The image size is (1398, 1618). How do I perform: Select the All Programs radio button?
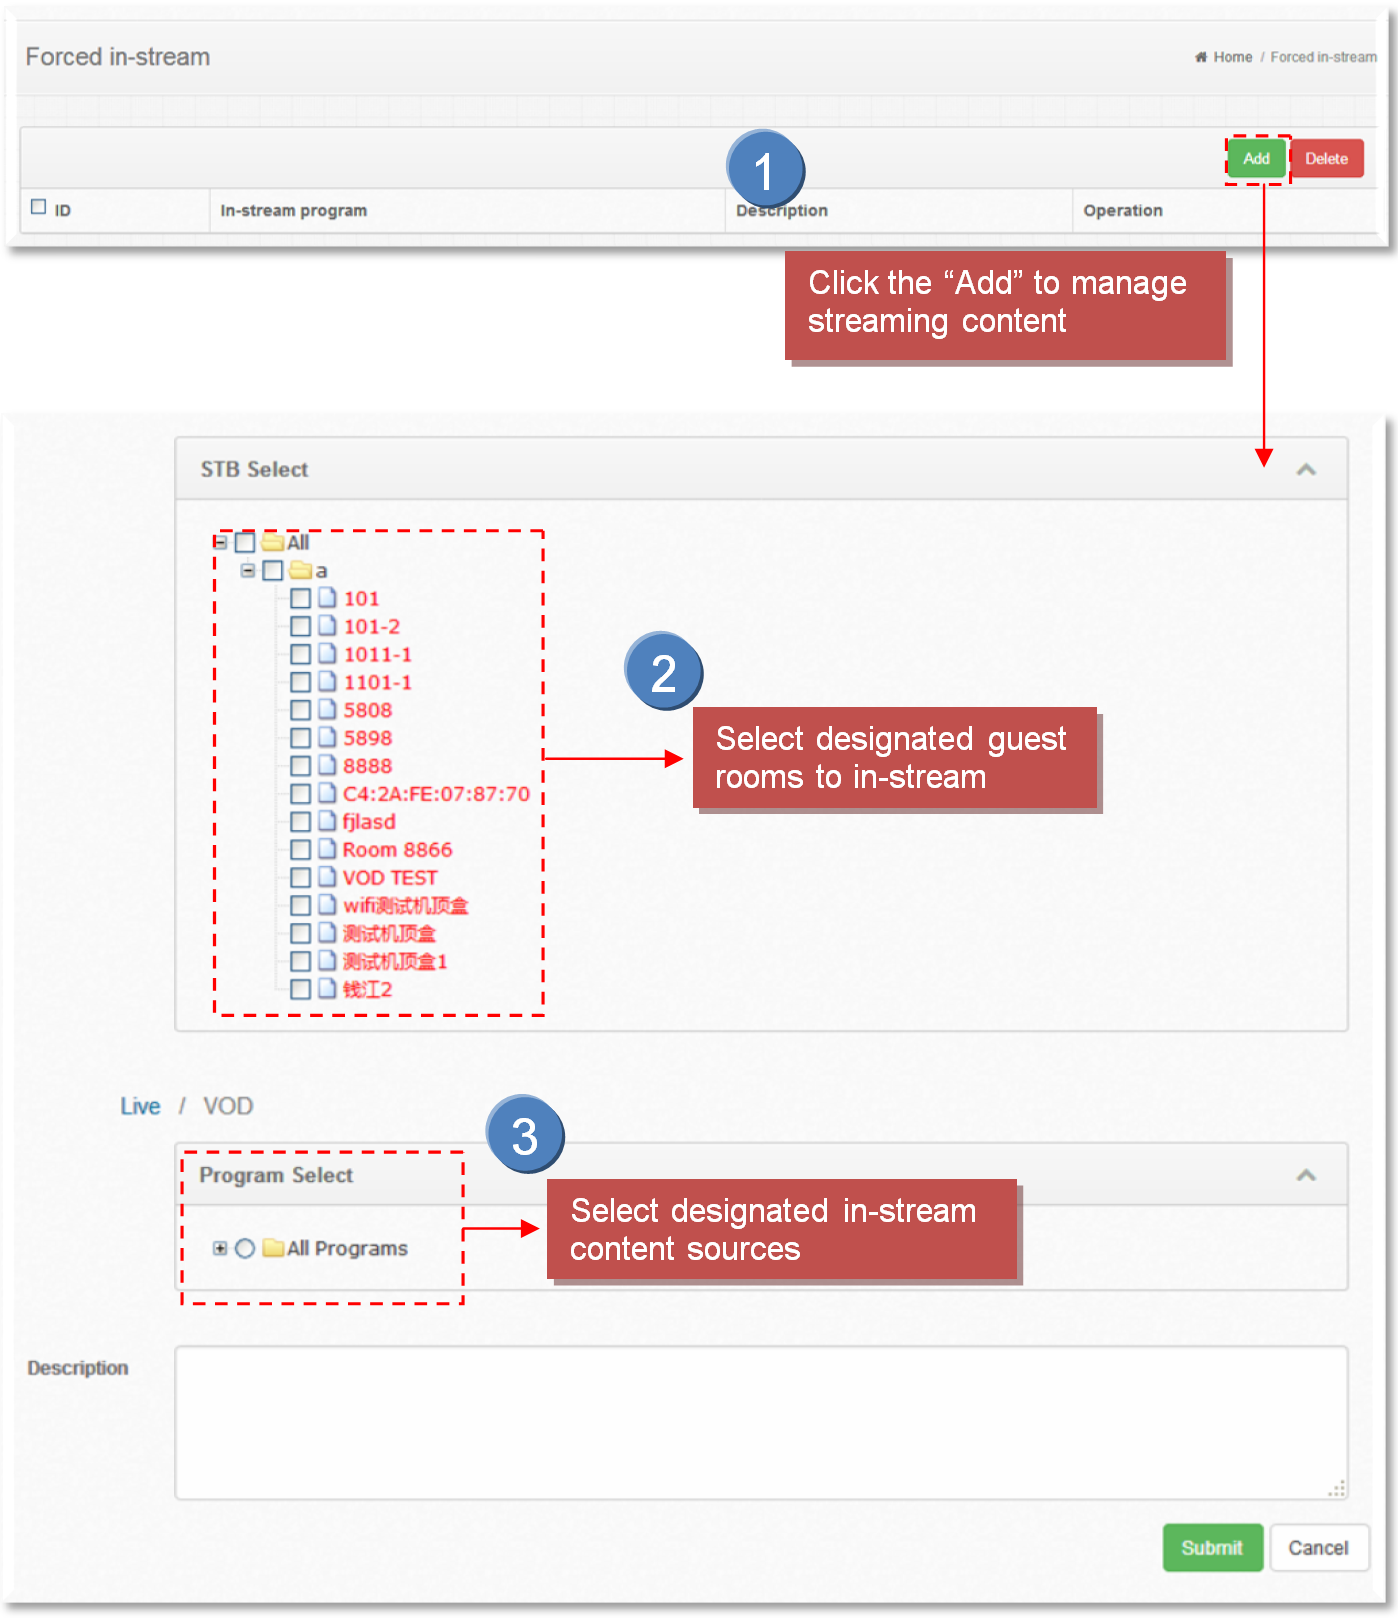coord(245,1248)
